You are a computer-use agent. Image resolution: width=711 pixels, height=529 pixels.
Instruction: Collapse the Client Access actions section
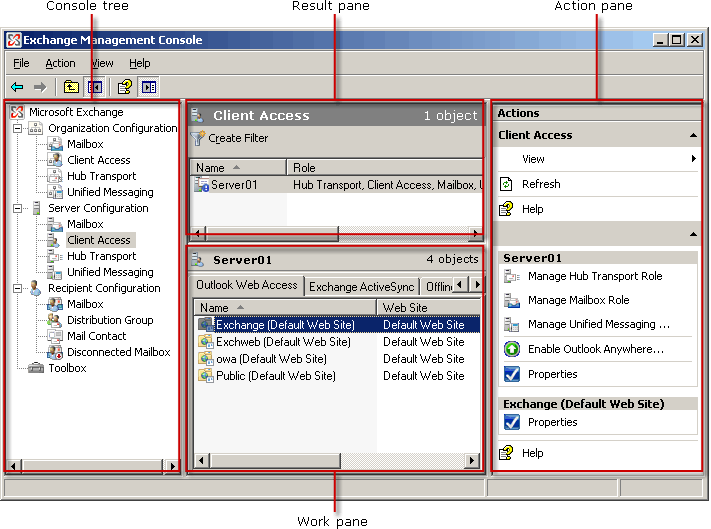click(x=693, y=135)
